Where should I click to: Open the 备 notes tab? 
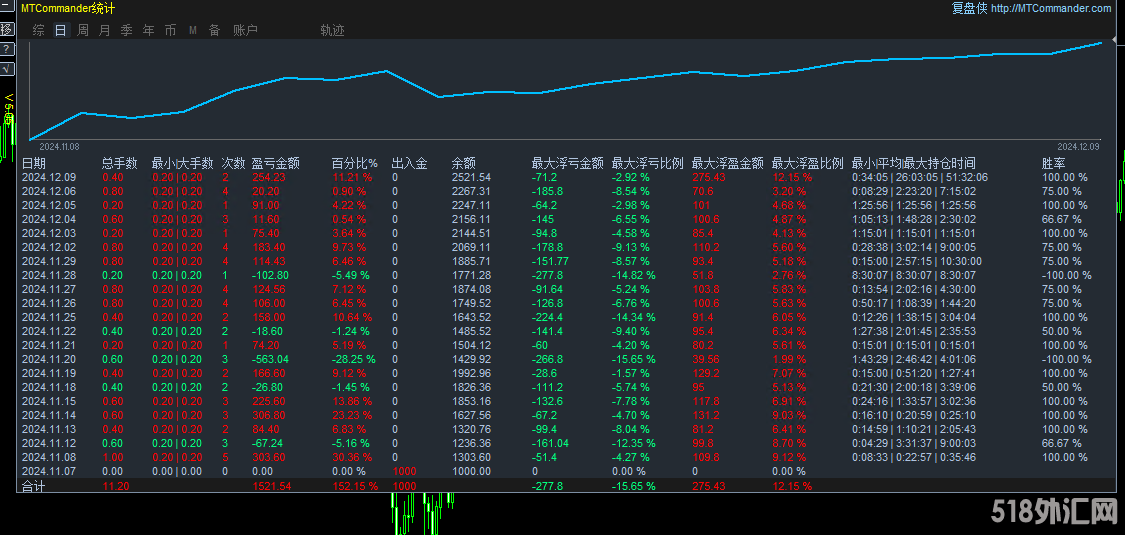214,31
